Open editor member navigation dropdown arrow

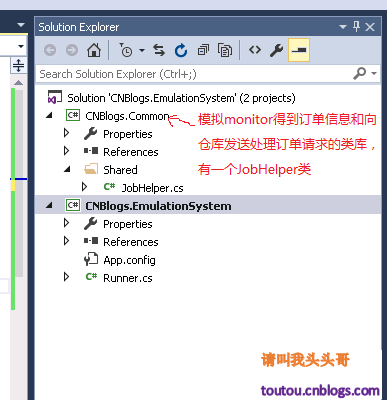[21, 46]
